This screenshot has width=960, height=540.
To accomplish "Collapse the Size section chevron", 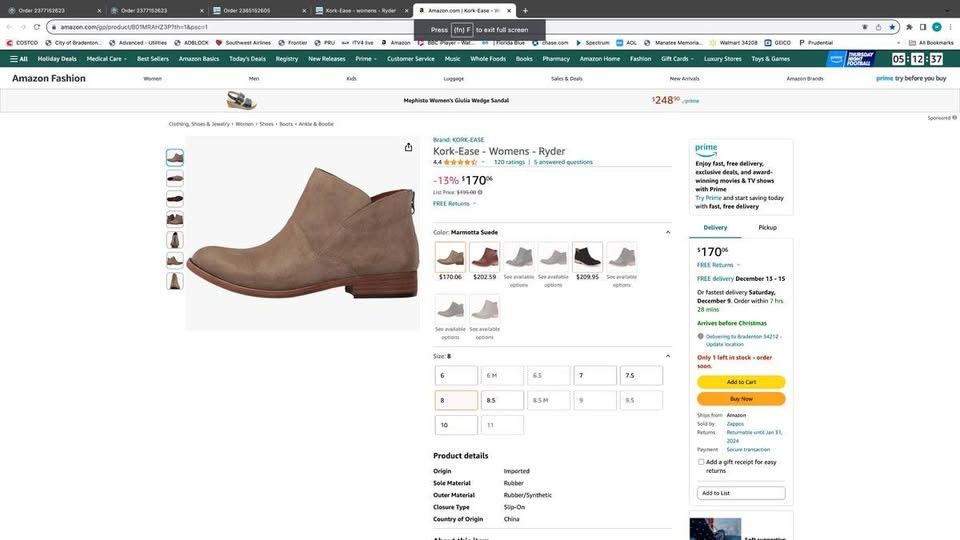I will 668,356.
